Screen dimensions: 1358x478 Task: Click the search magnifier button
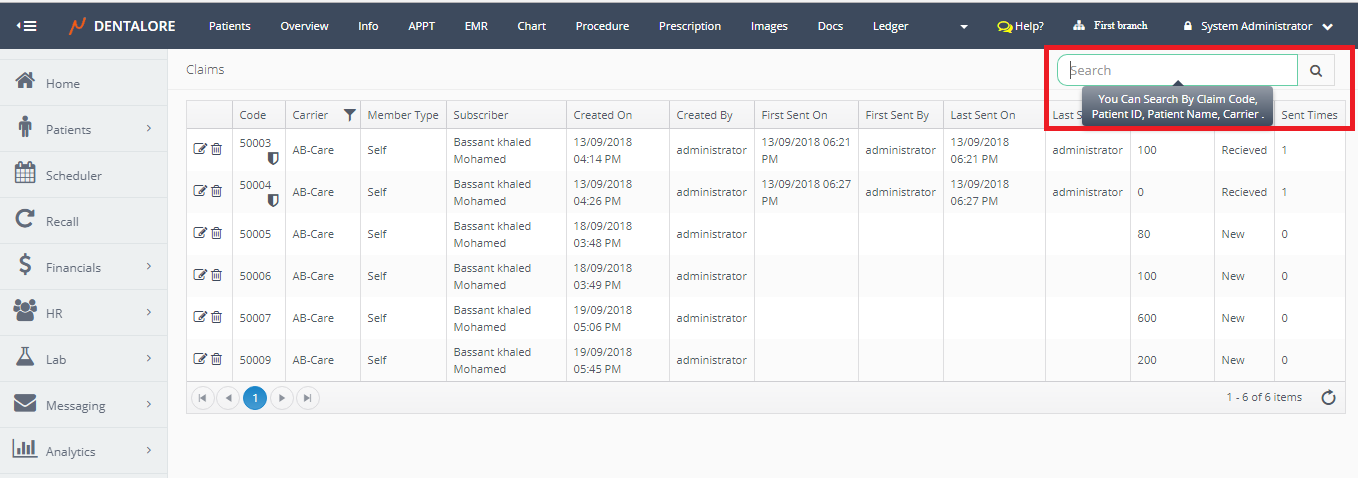pos(1316,71)
